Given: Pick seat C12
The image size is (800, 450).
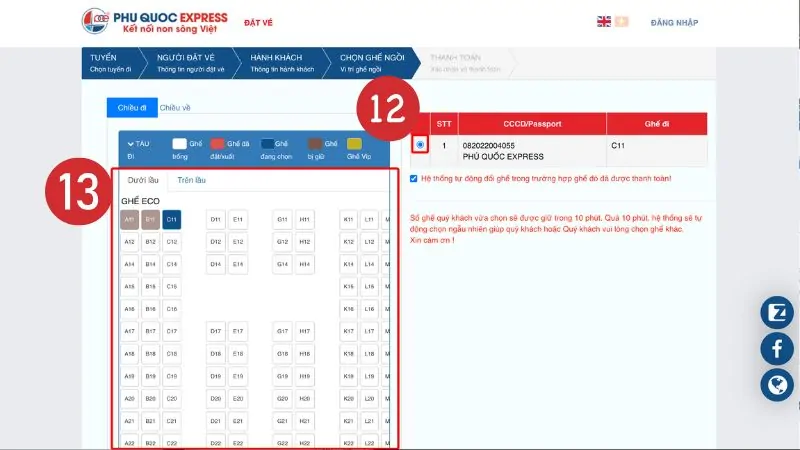Looking at the screenshot, I should tap(171, 242).
